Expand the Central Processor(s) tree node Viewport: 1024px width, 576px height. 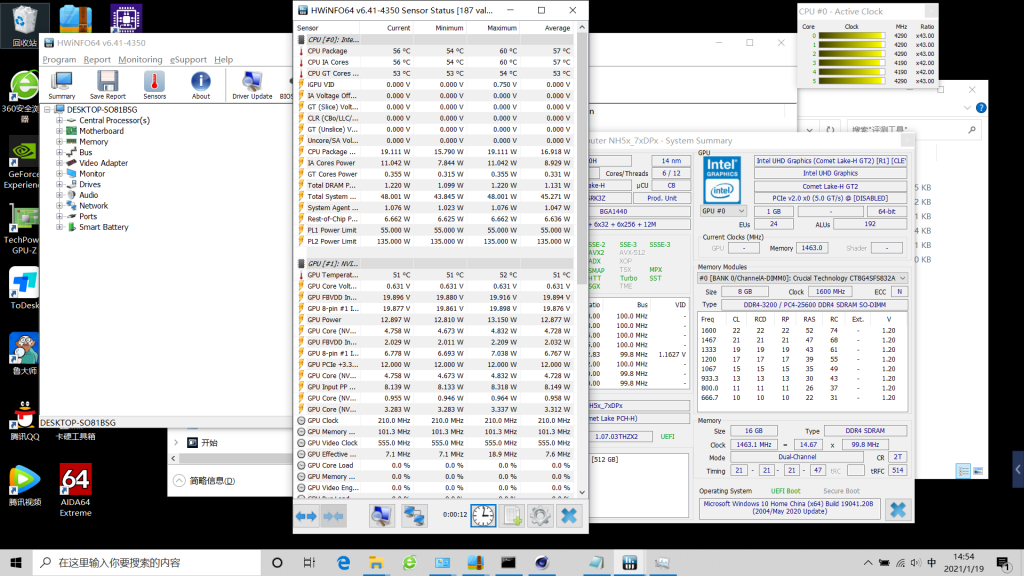[x=59, y=120]
